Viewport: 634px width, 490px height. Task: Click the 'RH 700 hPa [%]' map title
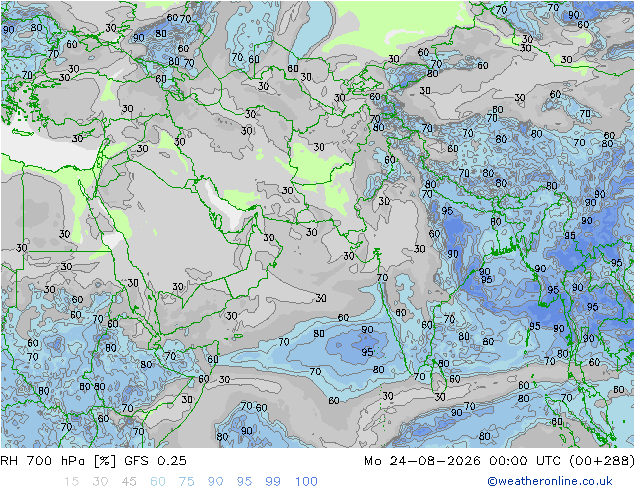pos(58,461)
